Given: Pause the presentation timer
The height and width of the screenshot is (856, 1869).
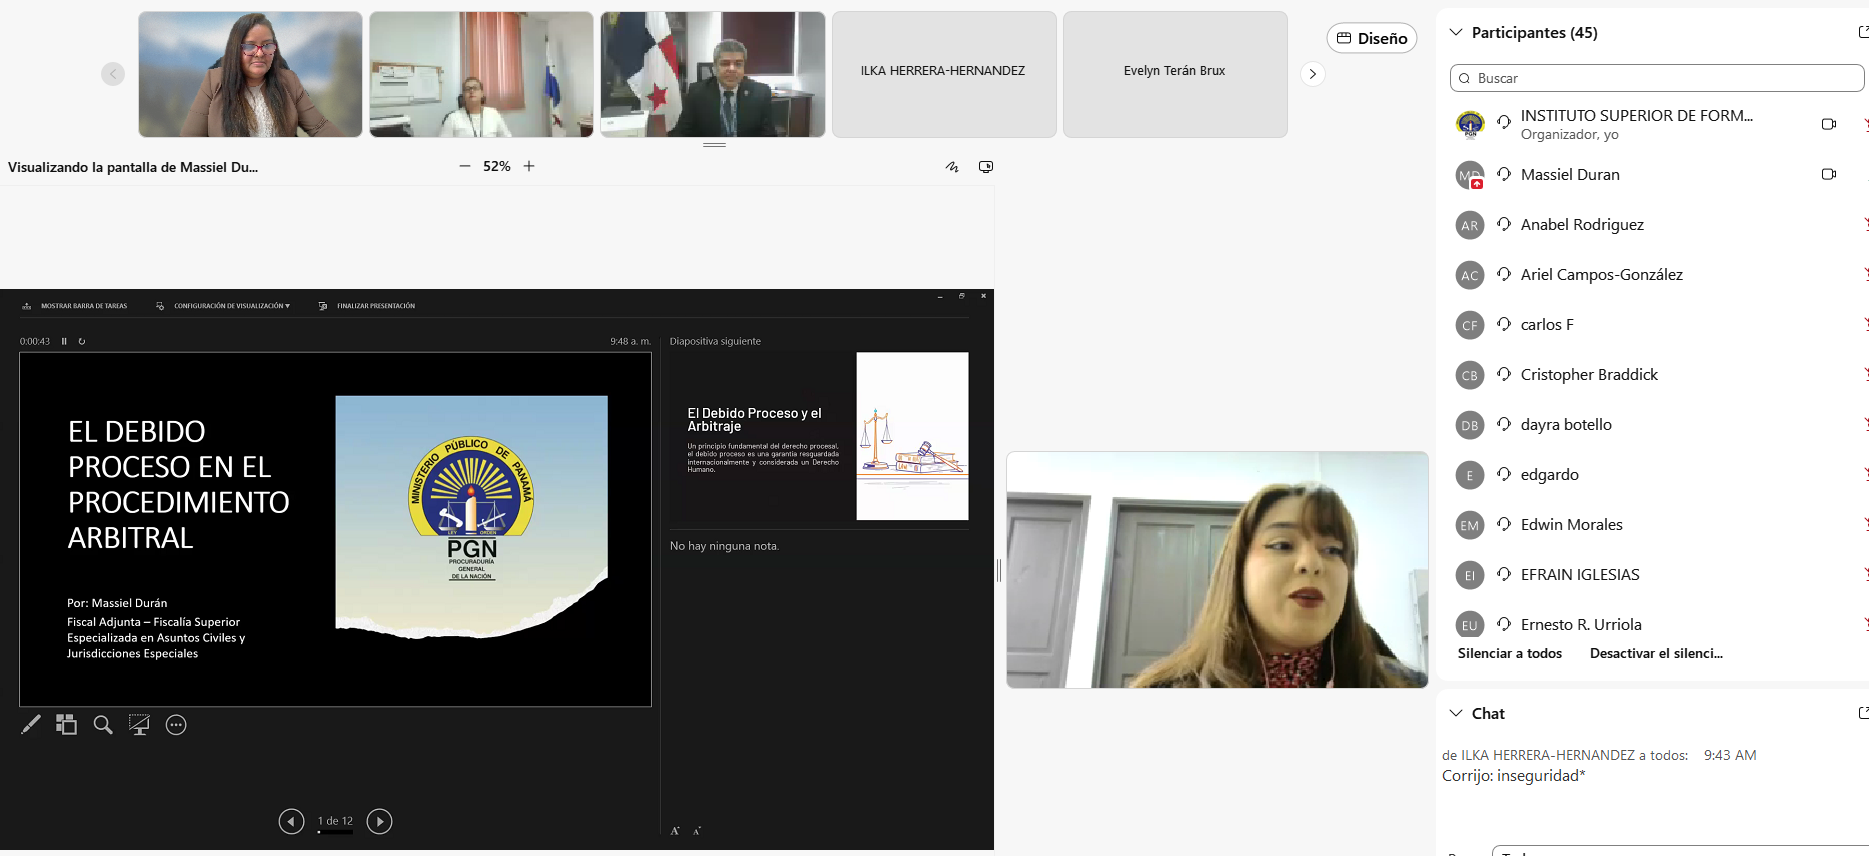Looking at the screenshot, I should pos(64,341).
